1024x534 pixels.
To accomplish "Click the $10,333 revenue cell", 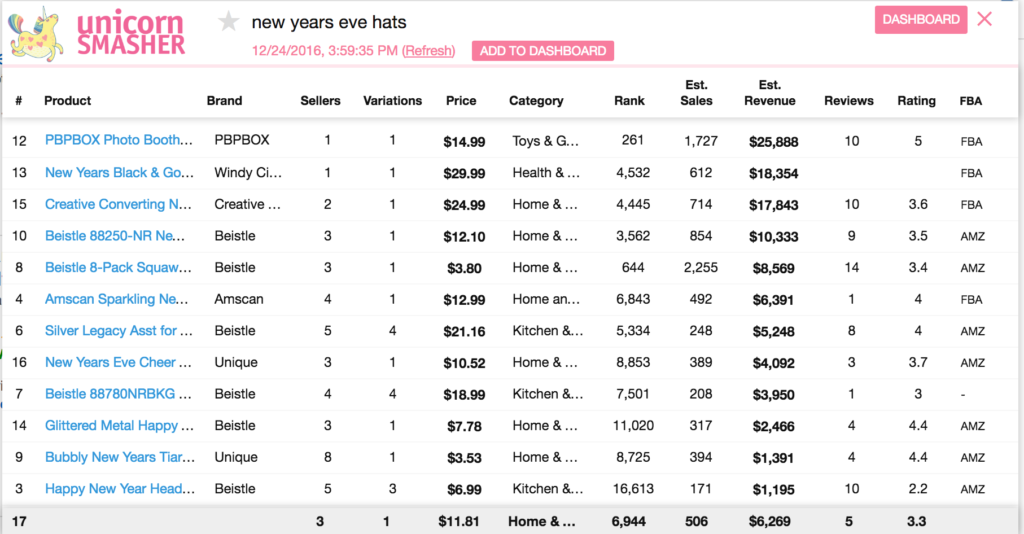I will coord(773,237).
